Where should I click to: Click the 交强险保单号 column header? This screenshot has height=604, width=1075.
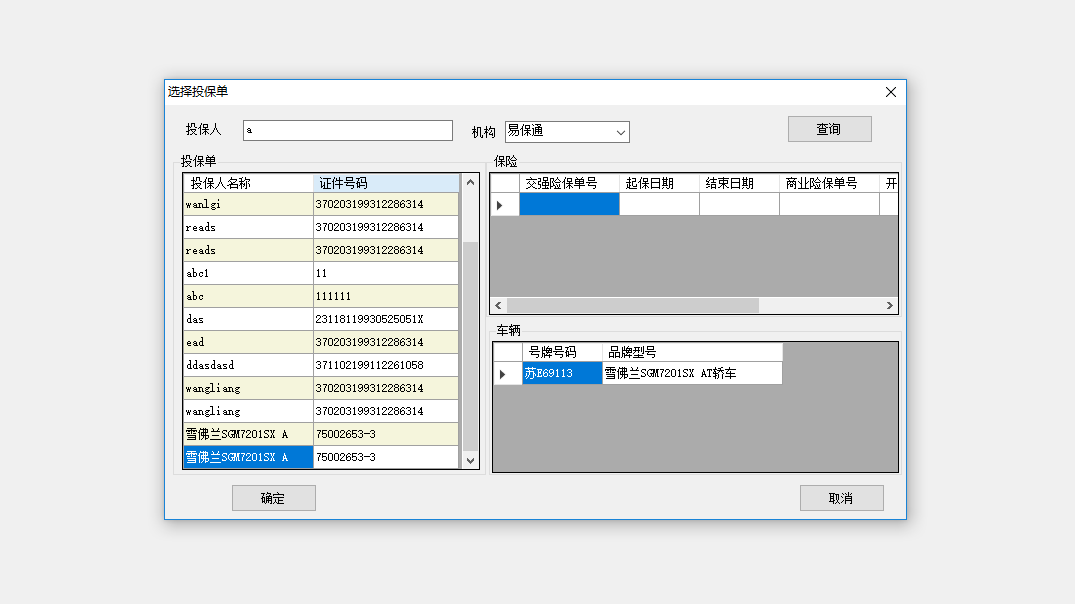coord(569,183)
